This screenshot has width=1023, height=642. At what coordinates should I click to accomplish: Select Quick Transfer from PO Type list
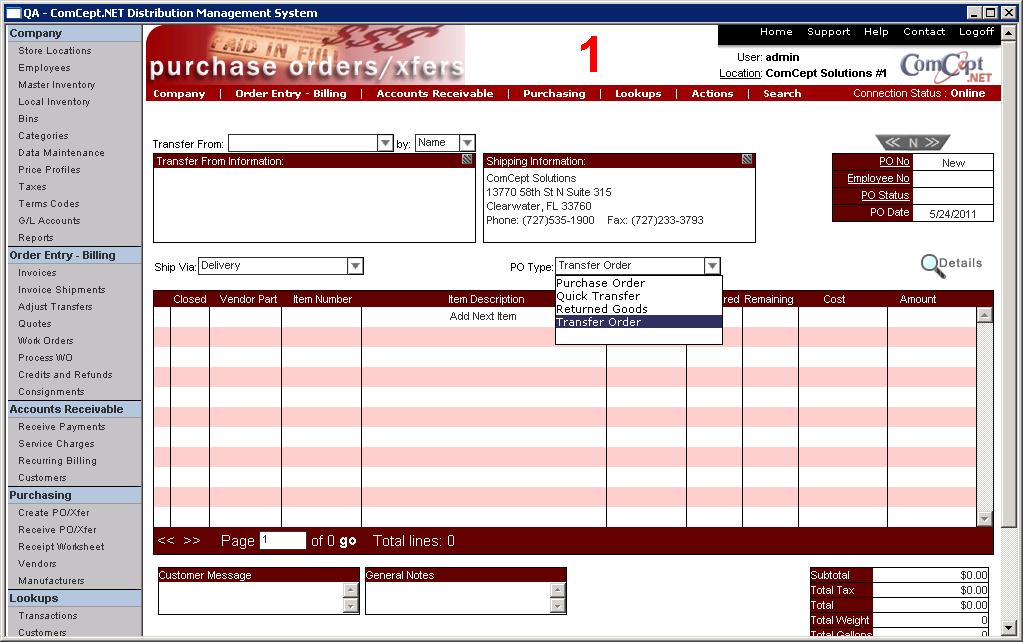tap(598, 296)
